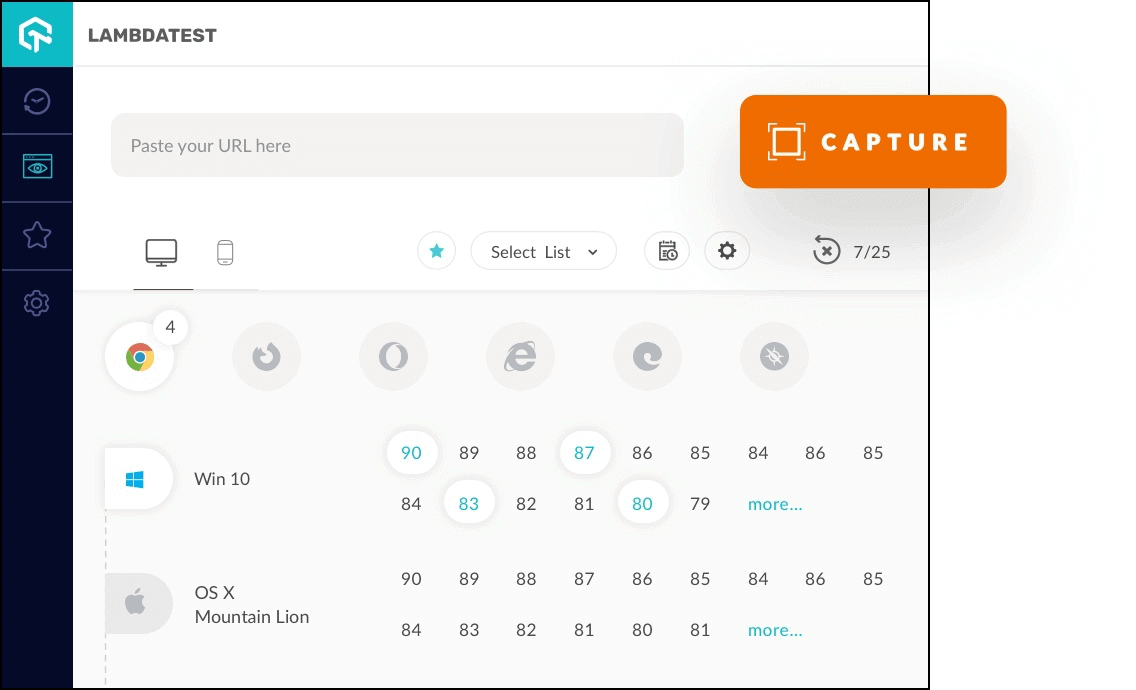This screenshot has width=1136, height=690.
Task: Open sidebar settings with the gear icon
Action: point(36,303)
